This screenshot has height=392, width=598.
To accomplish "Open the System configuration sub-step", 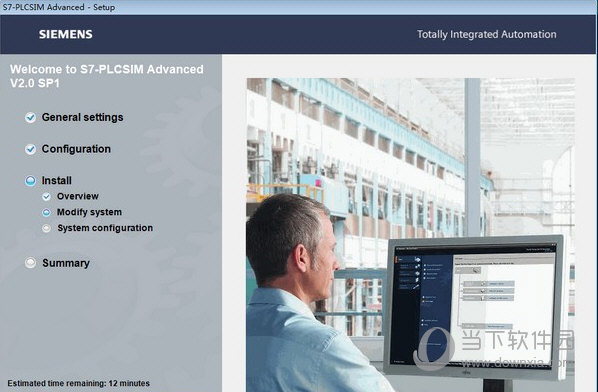I will point(105,228).
